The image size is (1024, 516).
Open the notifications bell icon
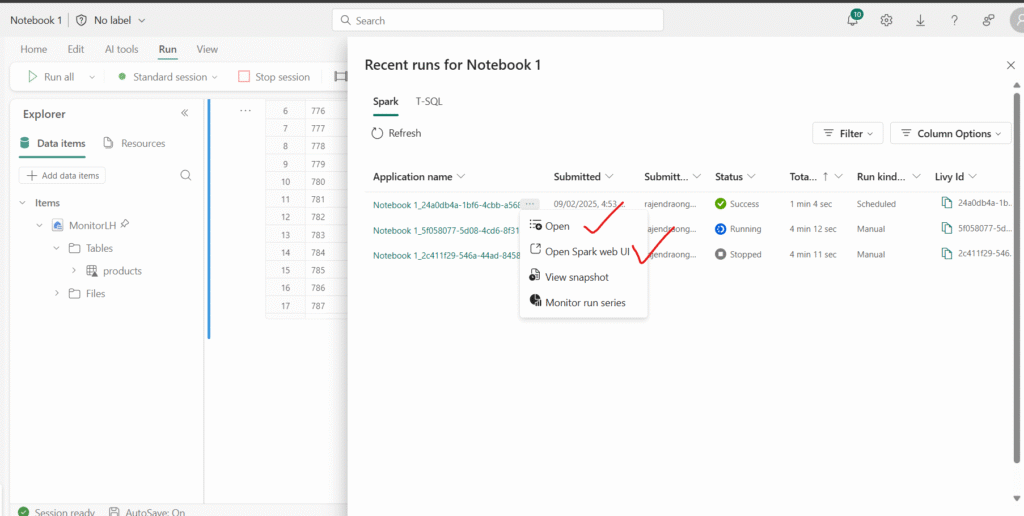pyautogui.click(x=853, y=20)
